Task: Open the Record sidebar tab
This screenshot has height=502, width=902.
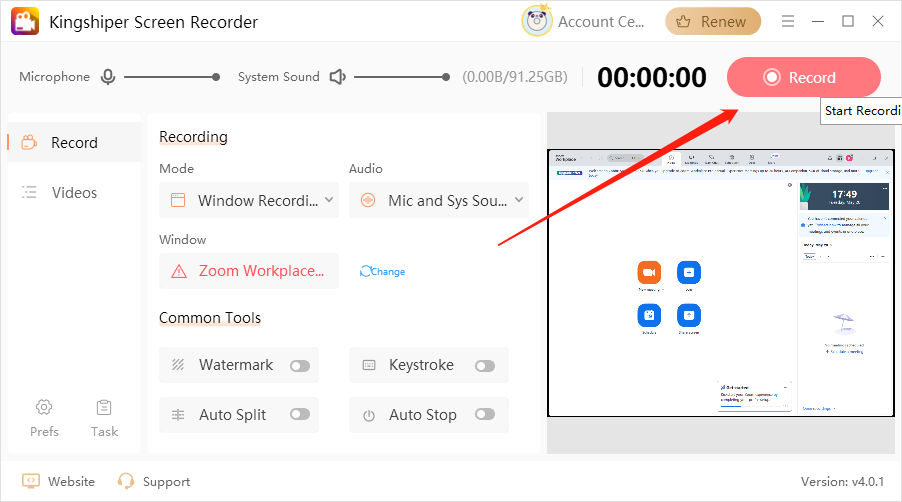Action: coord(74,142)
